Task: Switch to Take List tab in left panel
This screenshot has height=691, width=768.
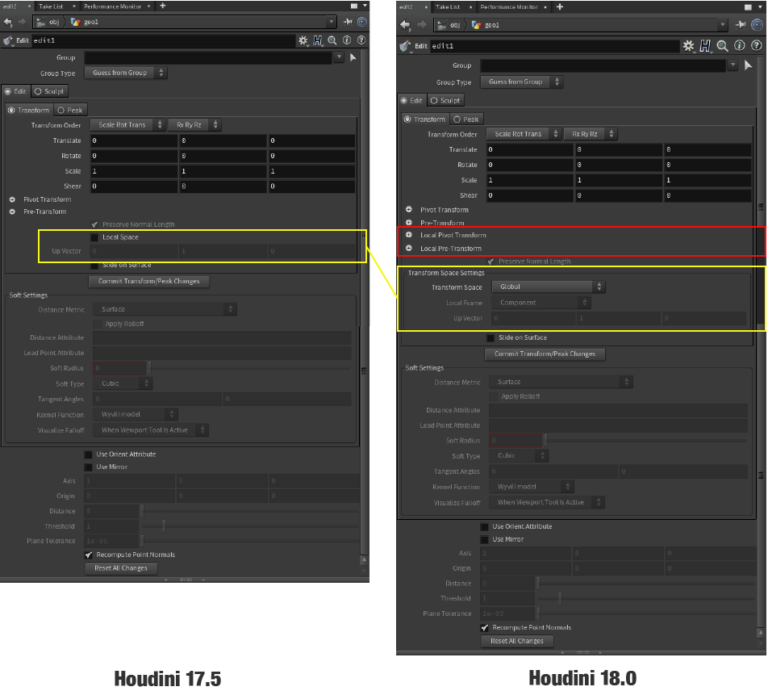Action: coord(52,5)
